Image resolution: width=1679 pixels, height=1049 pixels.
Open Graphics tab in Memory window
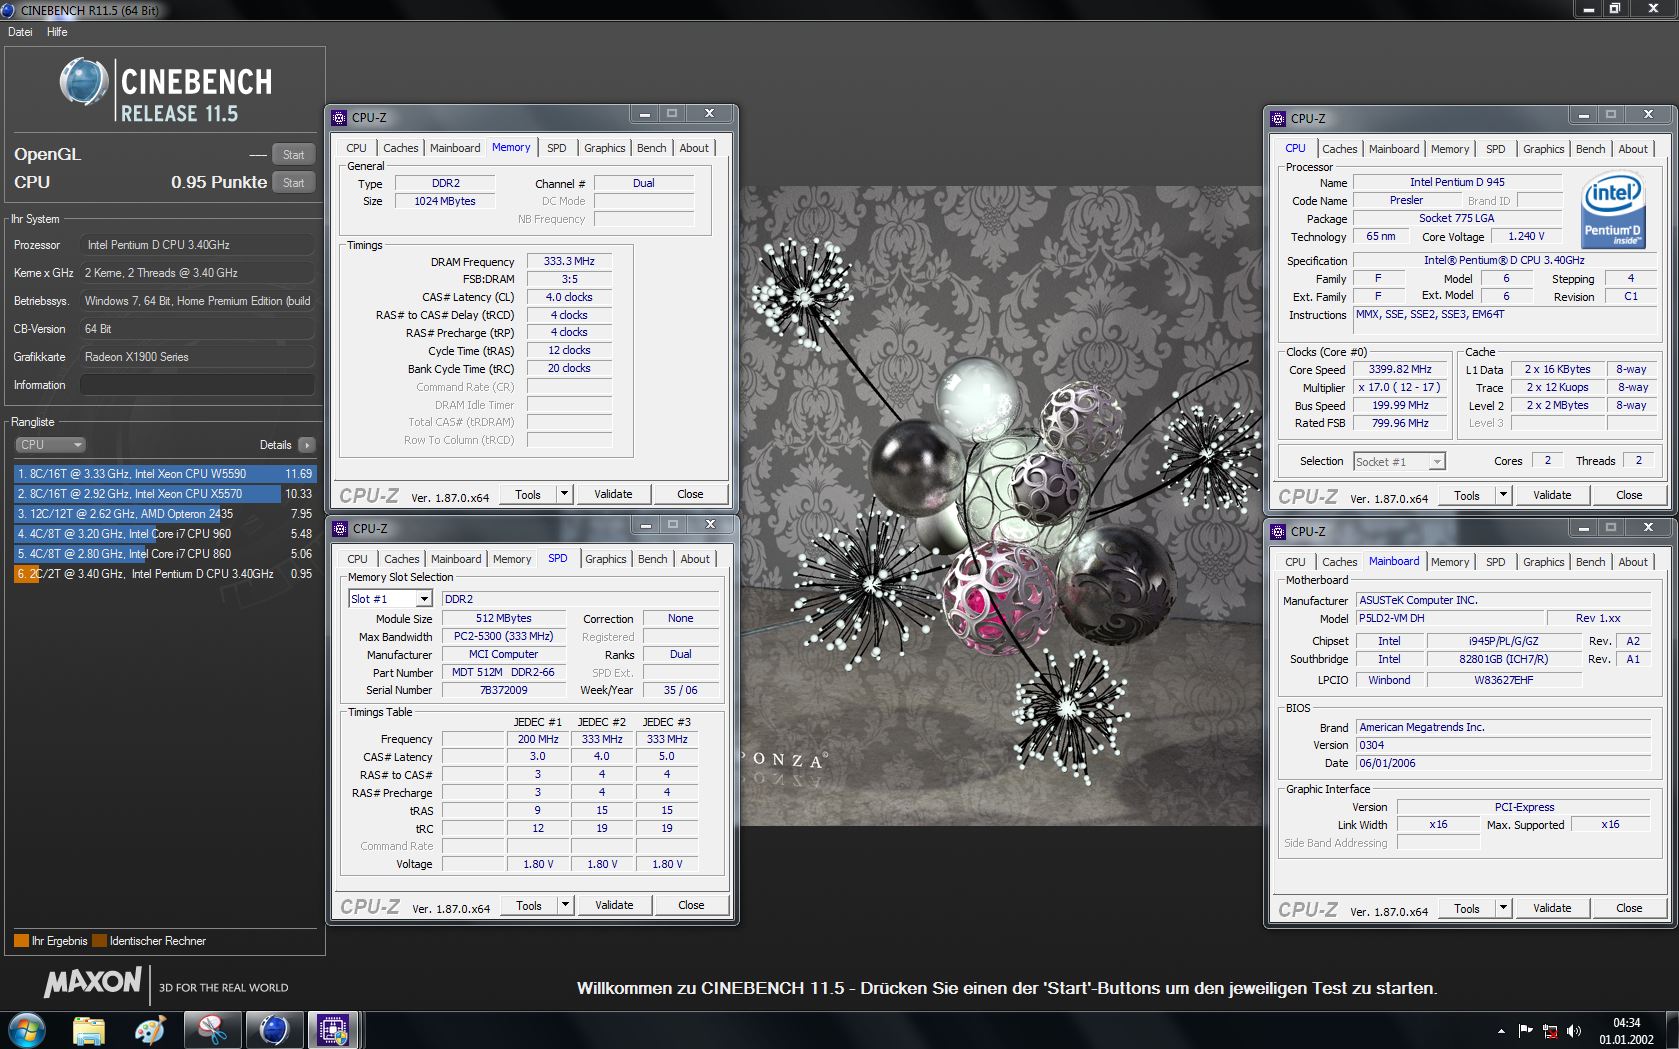click(x=604, y=148)
